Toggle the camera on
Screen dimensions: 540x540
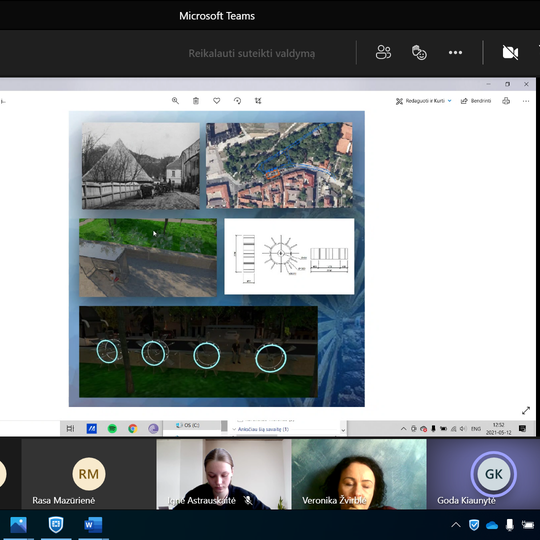[510, 53]
